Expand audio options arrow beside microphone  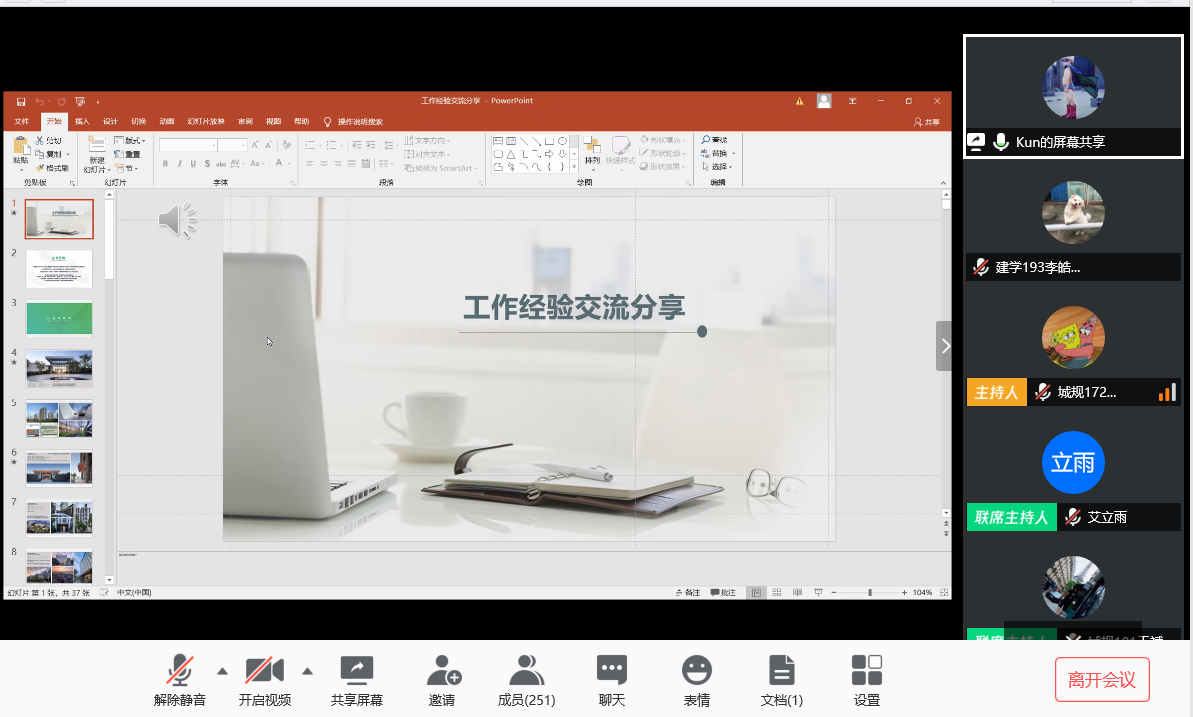pos(222,670)
